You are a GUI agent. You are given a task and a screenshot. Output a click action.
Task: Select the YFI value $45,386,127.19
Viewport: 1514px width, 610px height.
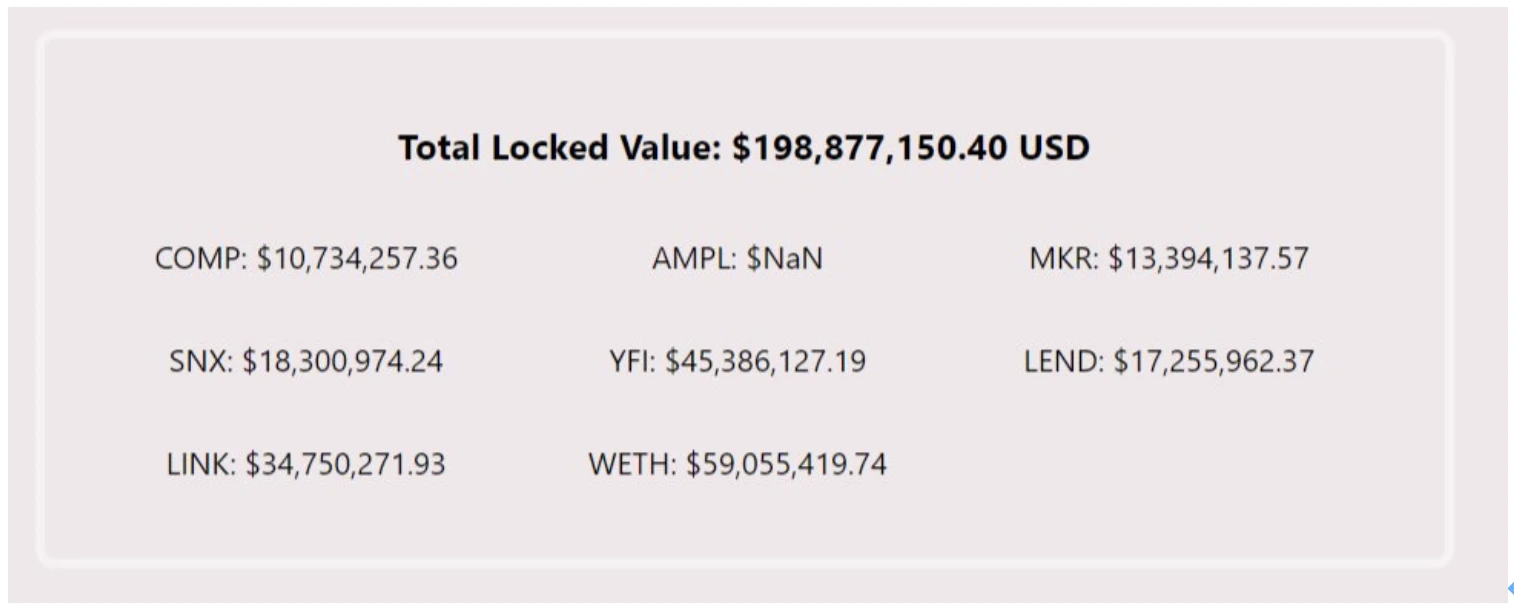click(766, 361)
